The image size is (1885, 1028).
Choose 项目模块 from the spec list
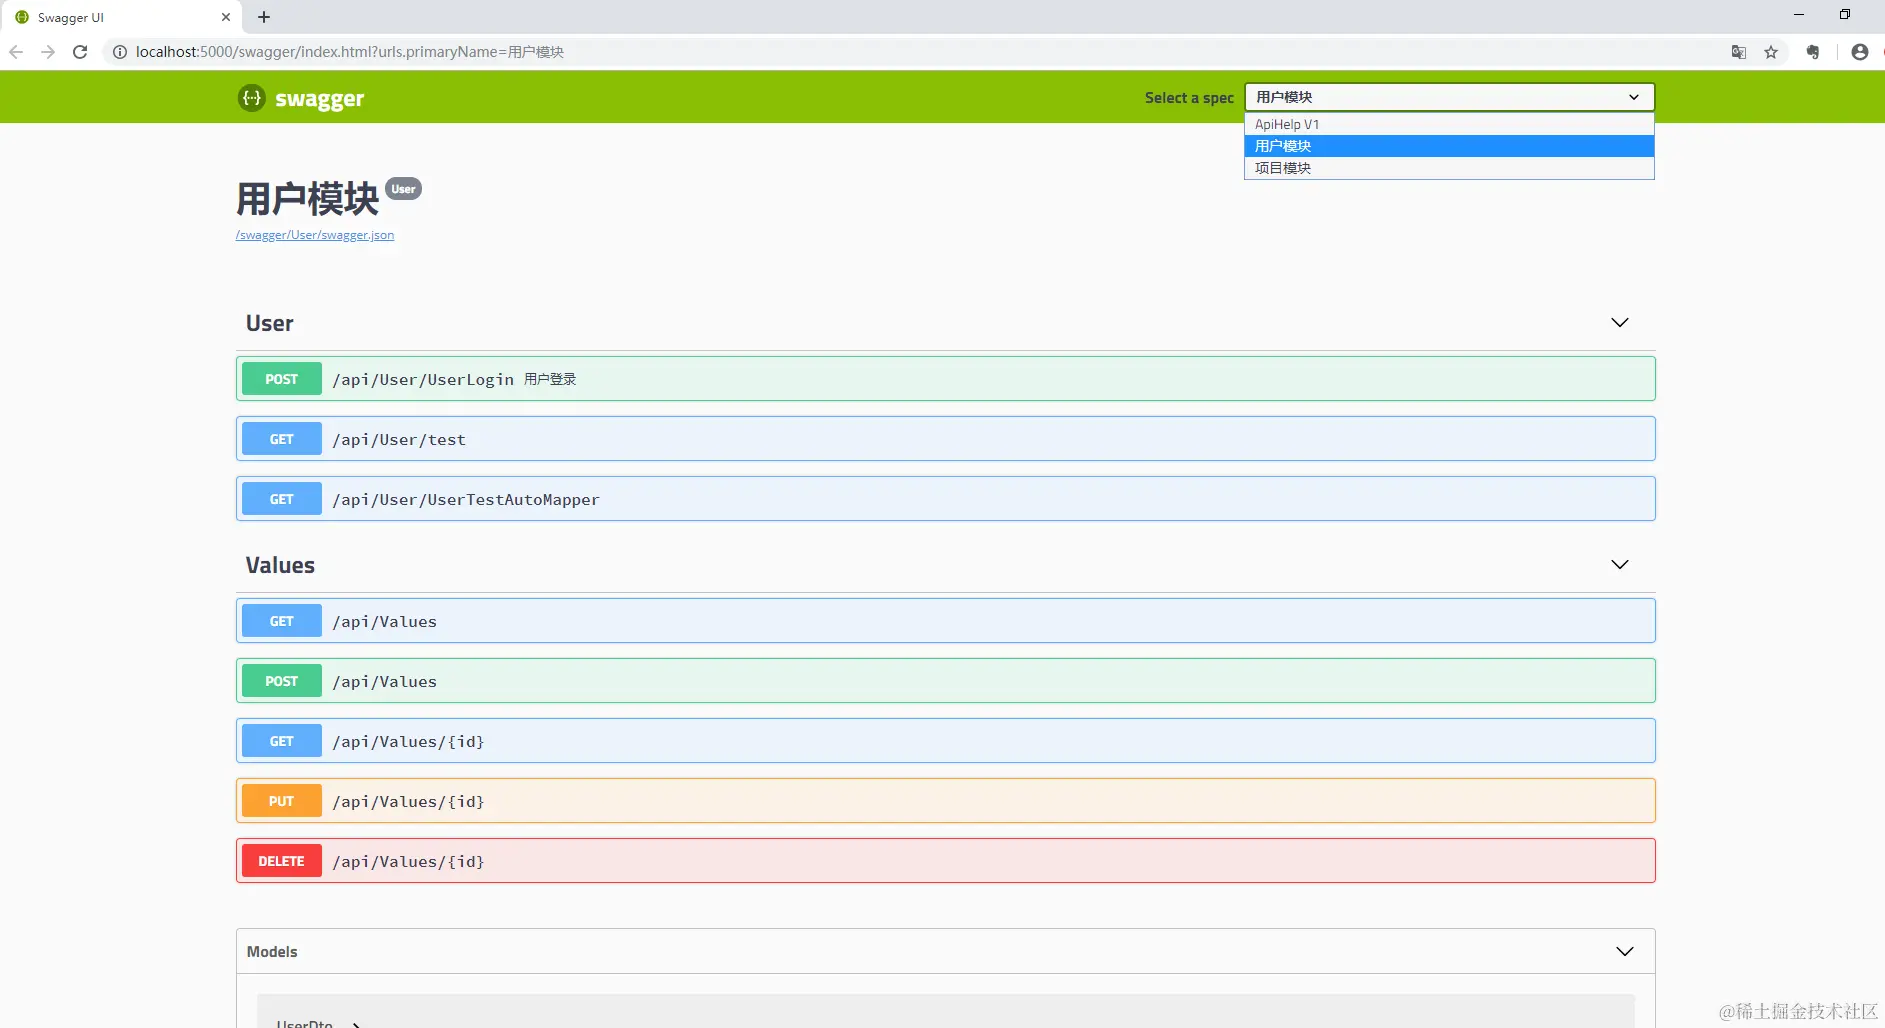tap(1449, 168)
